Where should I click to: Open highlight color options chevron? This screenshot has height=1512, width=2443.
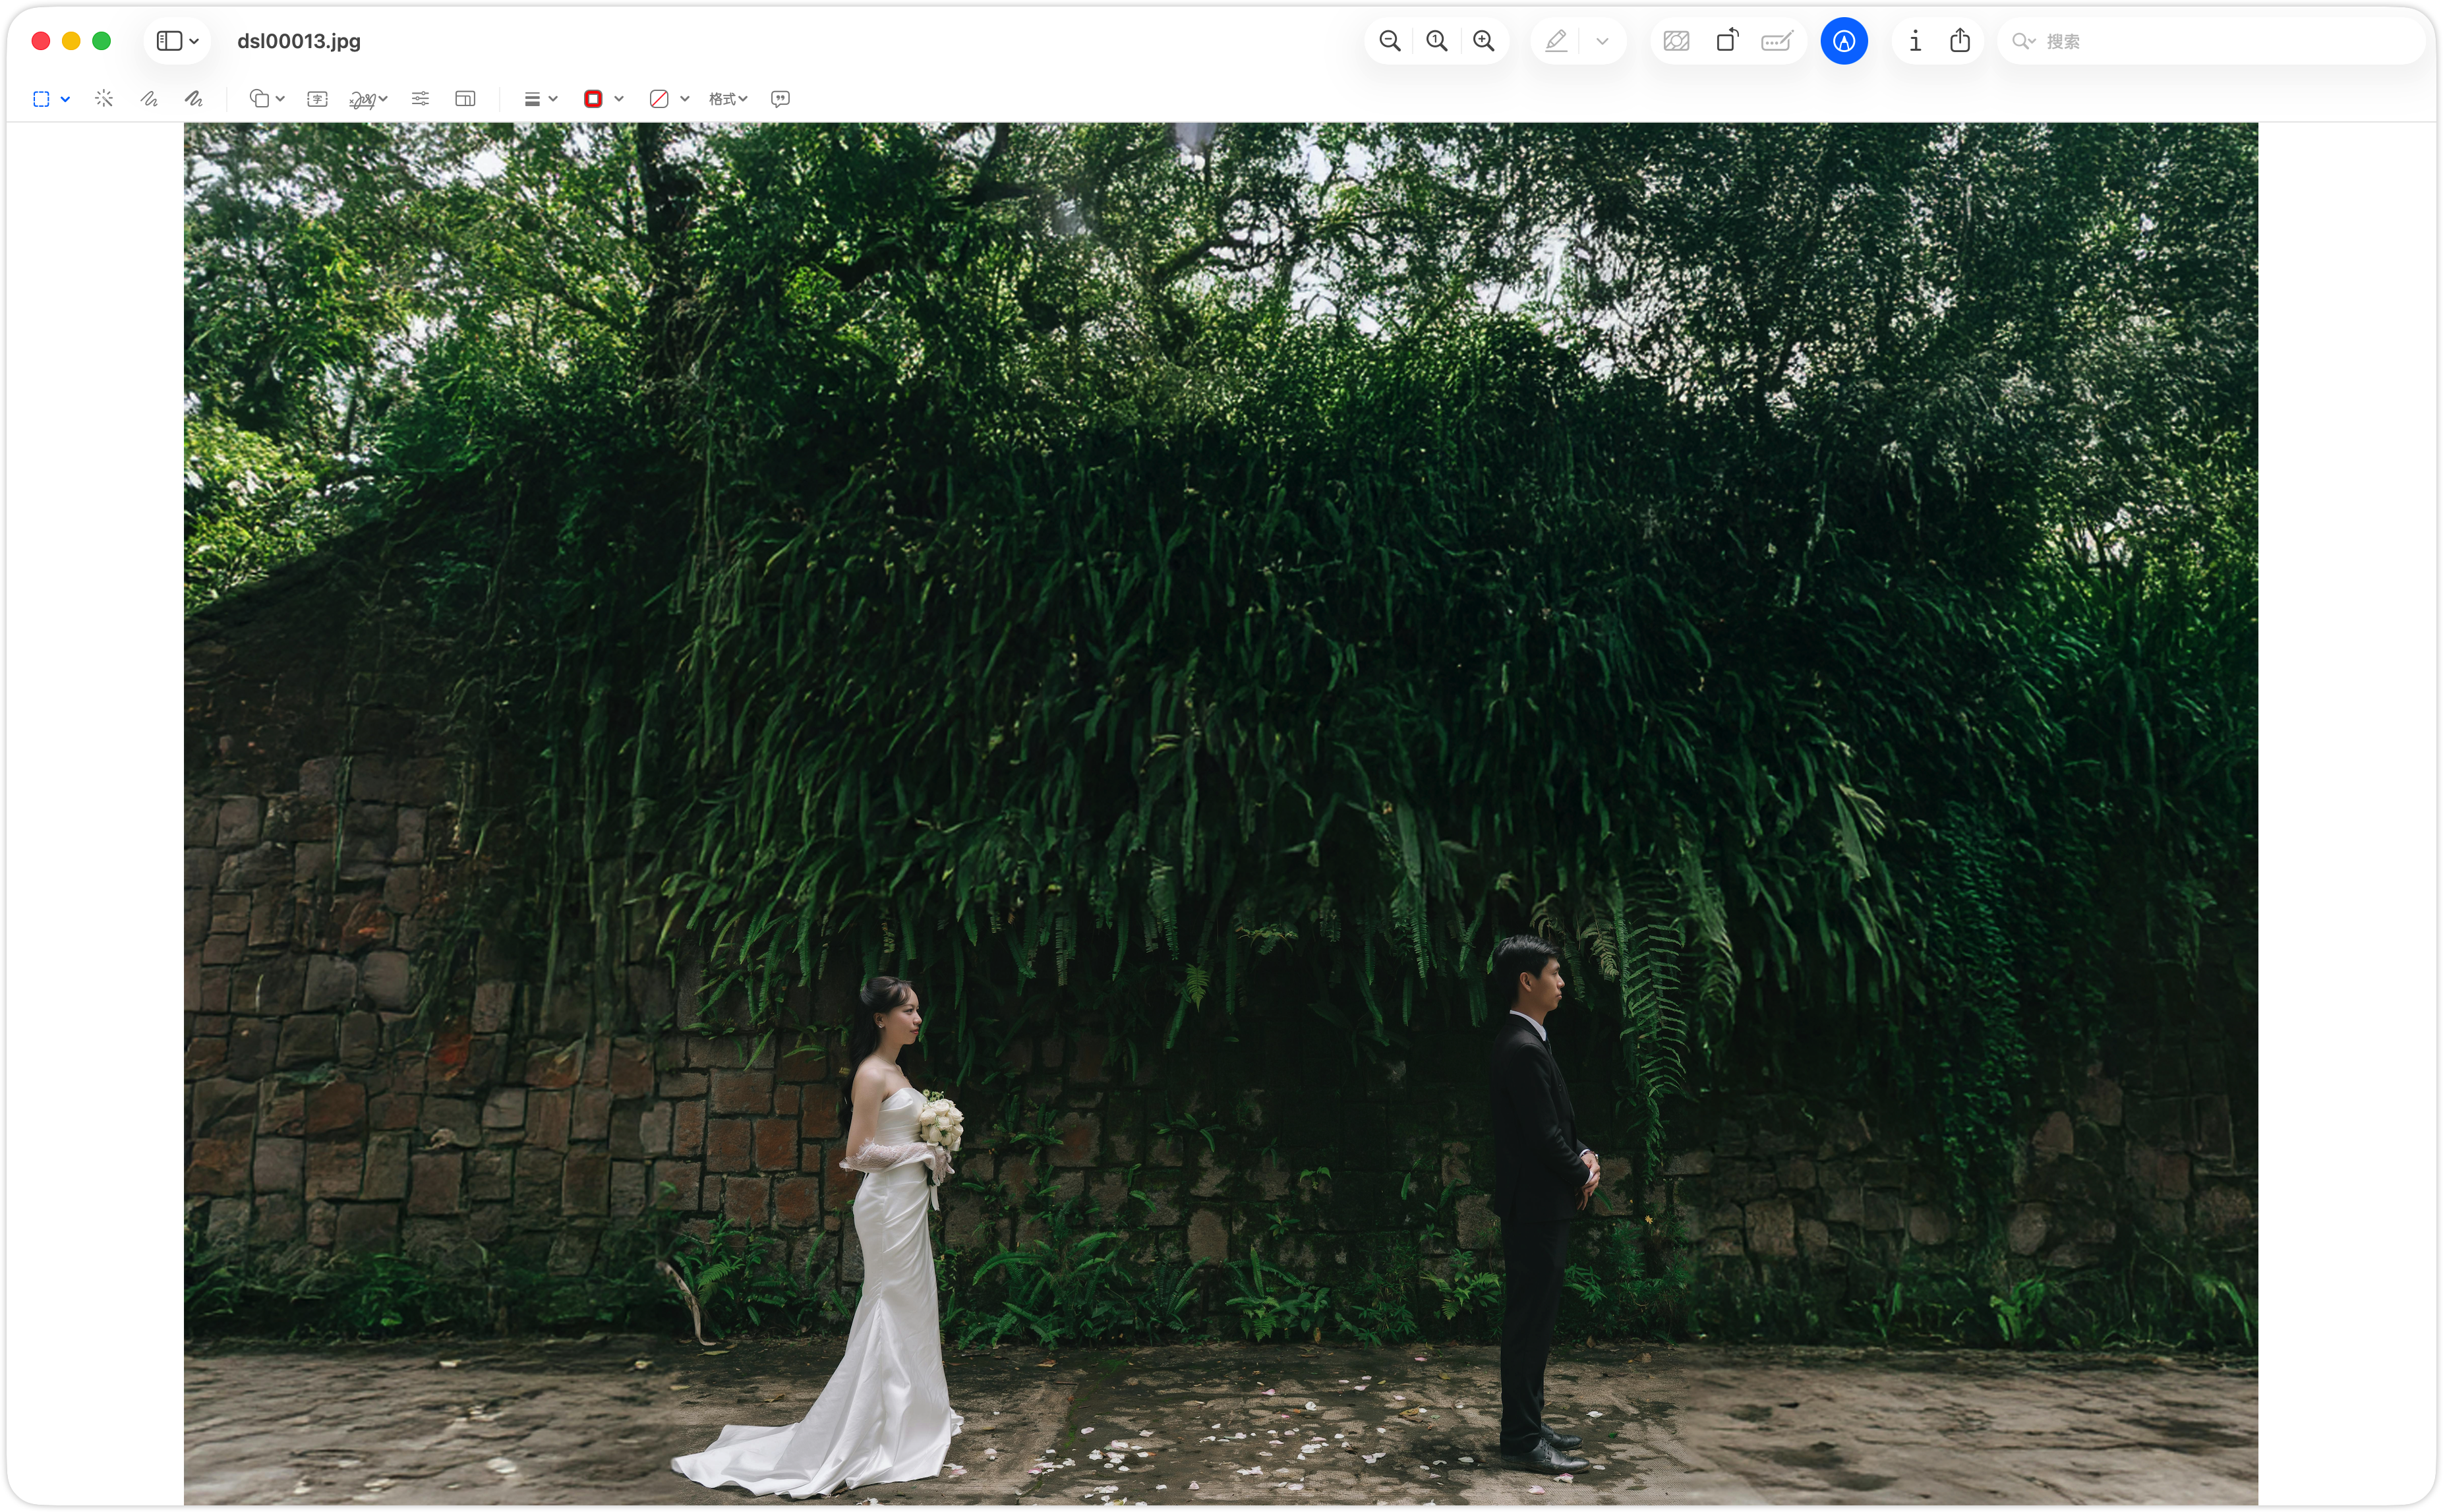point(1602,41)
